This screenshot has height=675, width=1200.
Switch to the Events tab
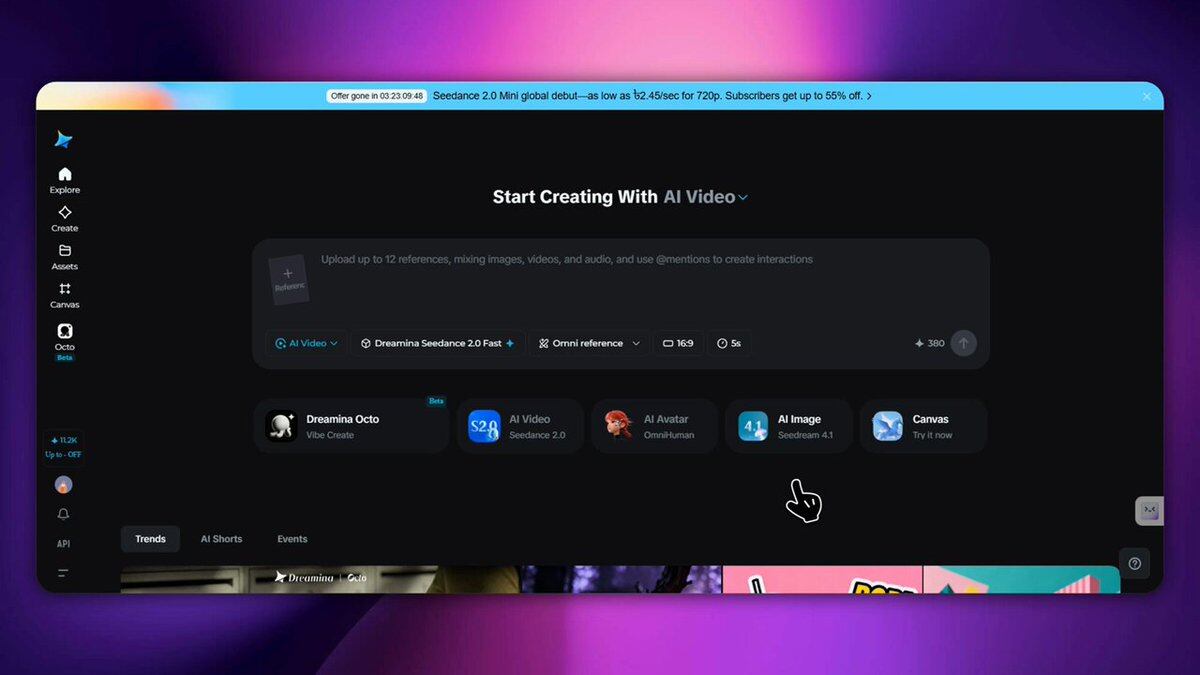pos(292,539)
